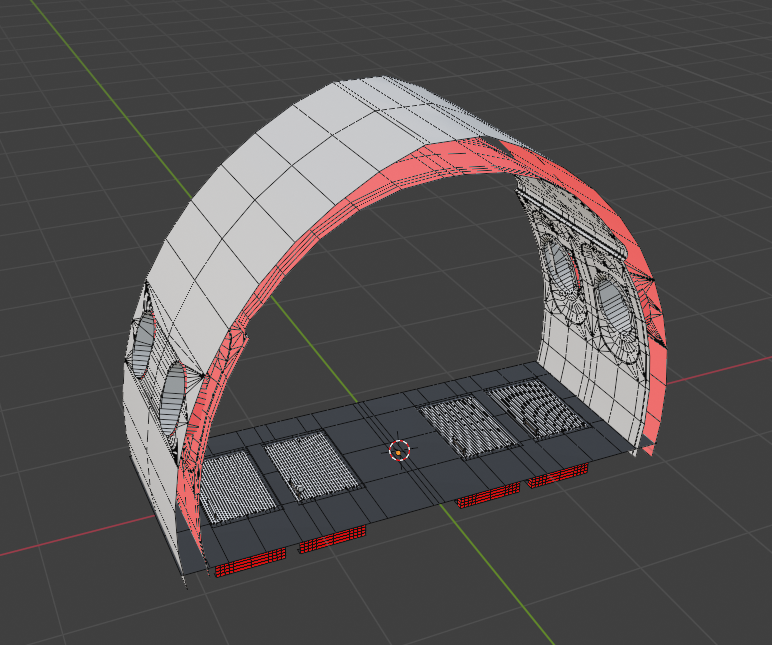Select the rightmost floor grate panel

click(x=539, y=408)
